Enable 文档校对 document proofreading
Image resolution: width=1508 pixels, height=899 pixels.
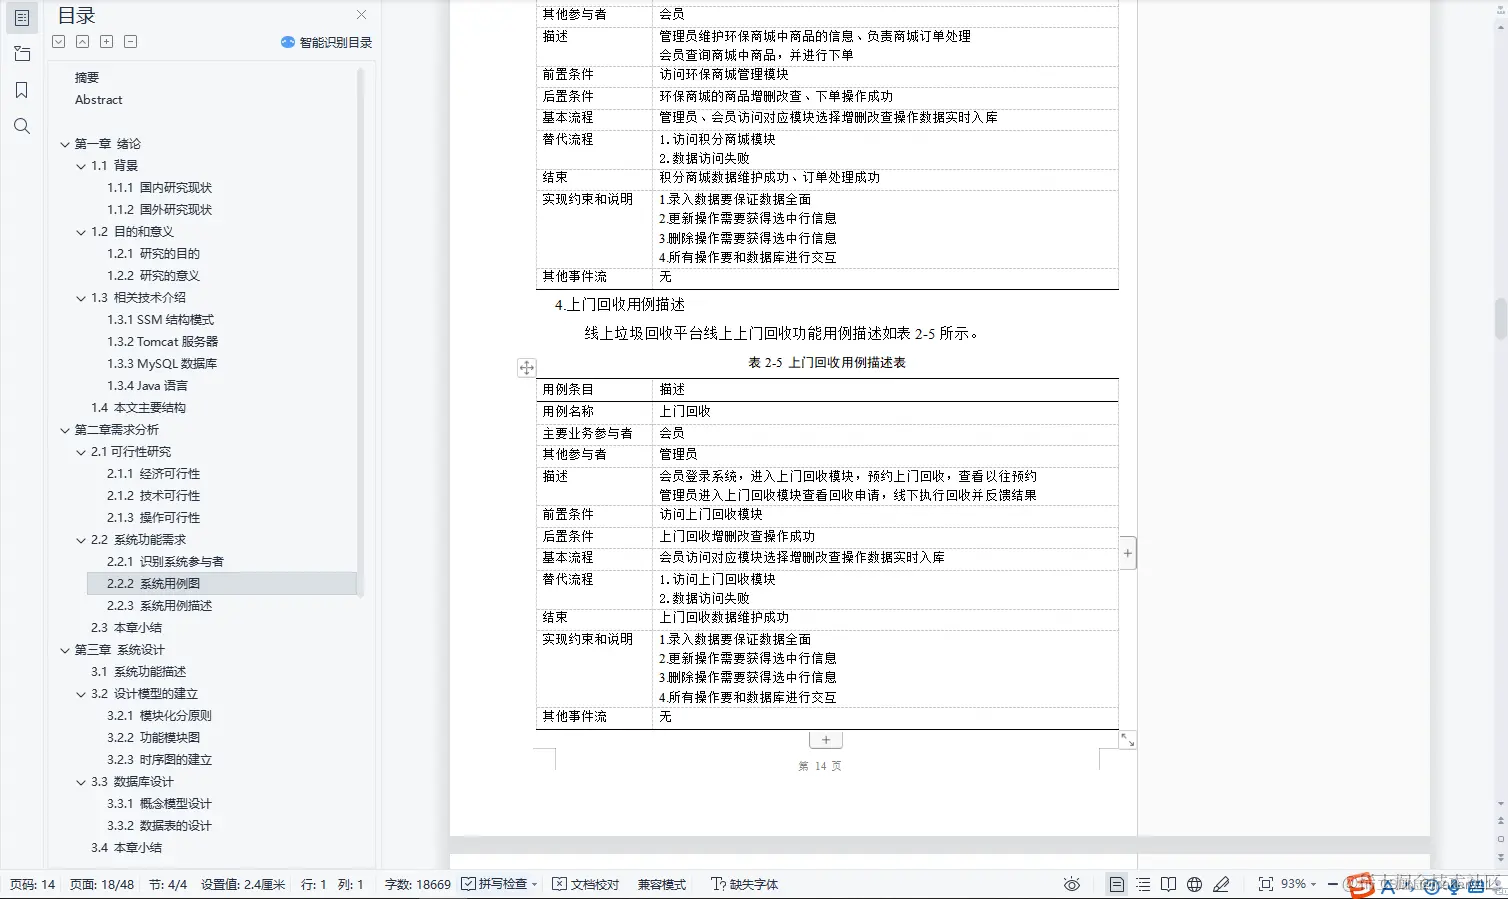585,884
